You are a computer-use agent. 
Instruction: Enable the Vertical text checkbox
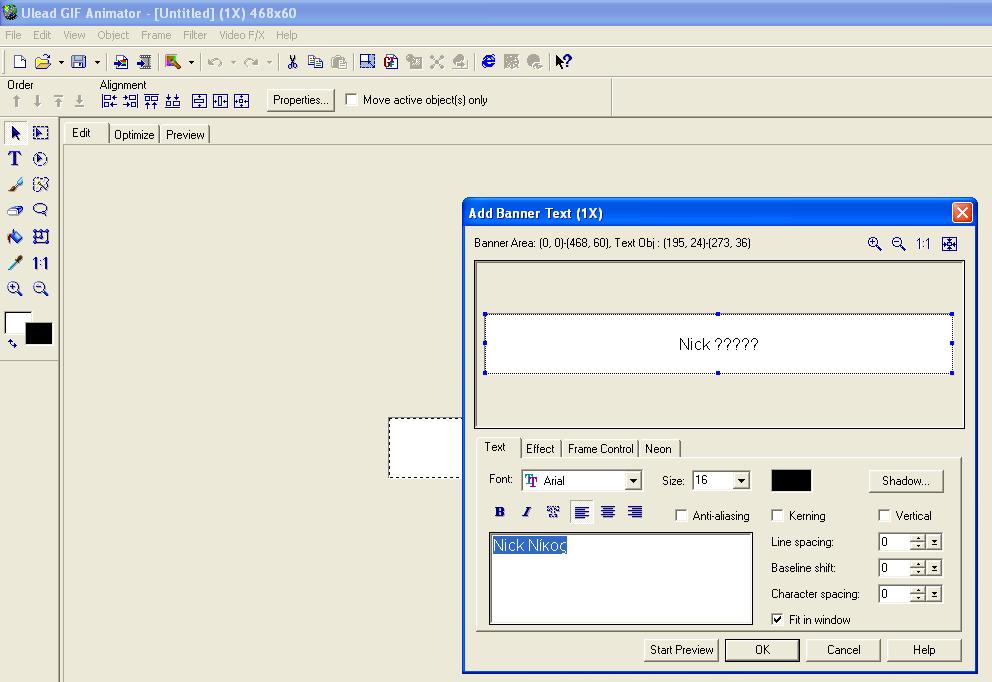click(x=884, y=515)
